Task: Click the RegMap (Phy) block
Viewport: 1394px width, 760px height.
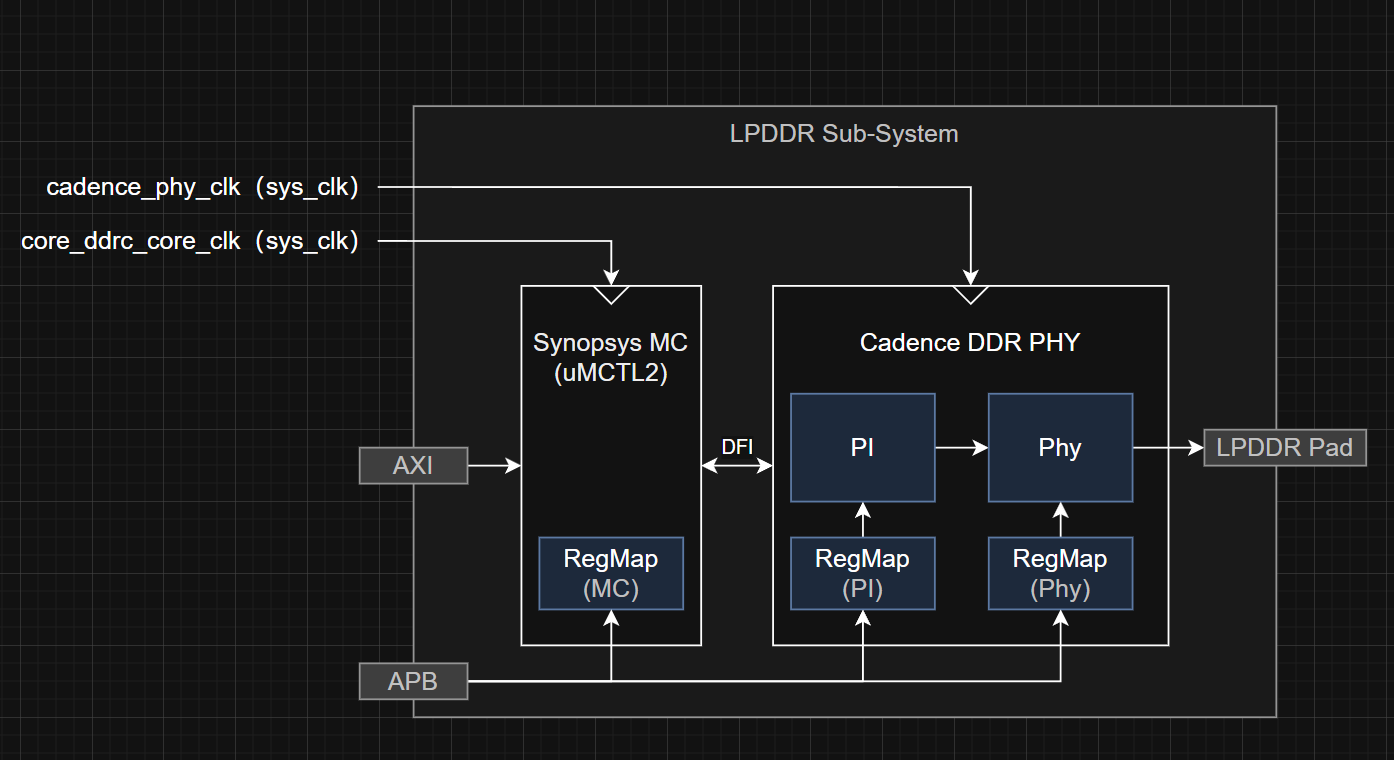Action: (1060, 573)
